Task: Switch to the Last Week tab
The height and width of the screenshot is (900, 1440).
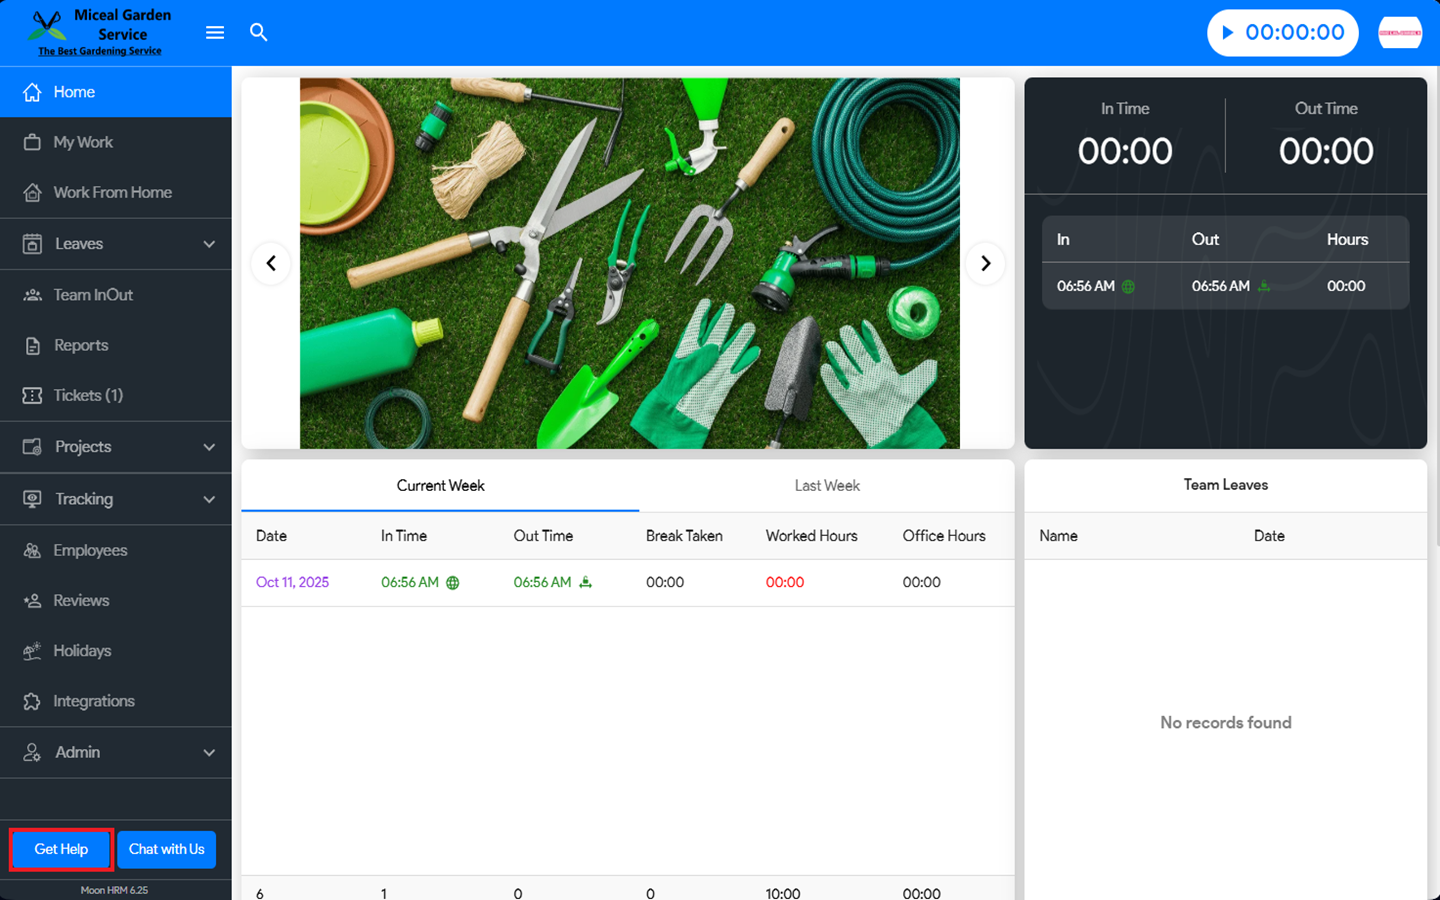Action: click(x=826, y=486)
